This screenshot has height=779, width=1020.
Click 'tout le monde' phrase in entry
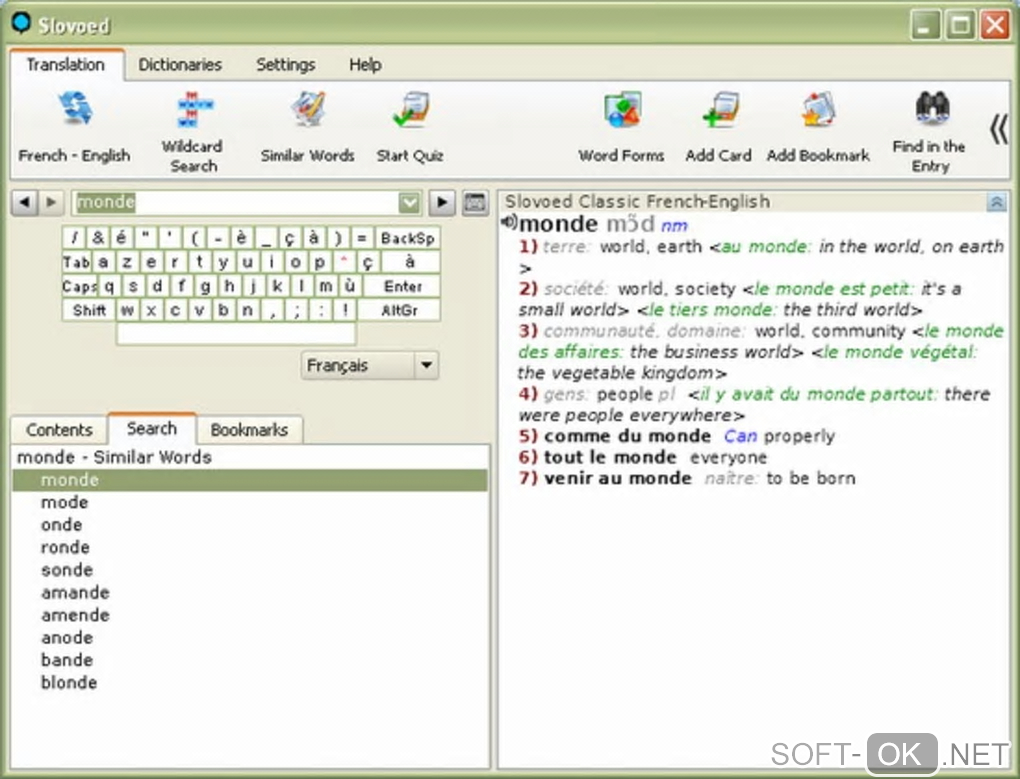610,457
